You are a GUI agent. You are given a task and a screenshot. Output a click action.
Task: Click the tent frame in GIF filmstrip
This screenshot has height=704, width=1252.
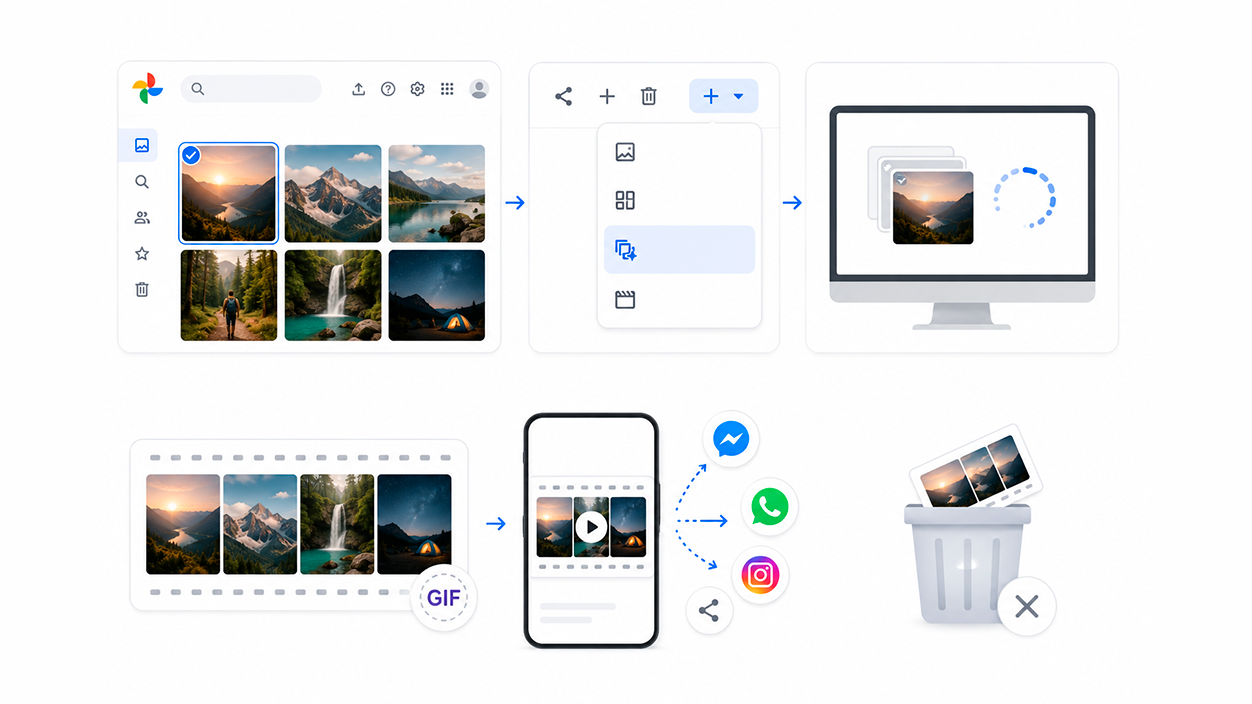click(414, 524)
